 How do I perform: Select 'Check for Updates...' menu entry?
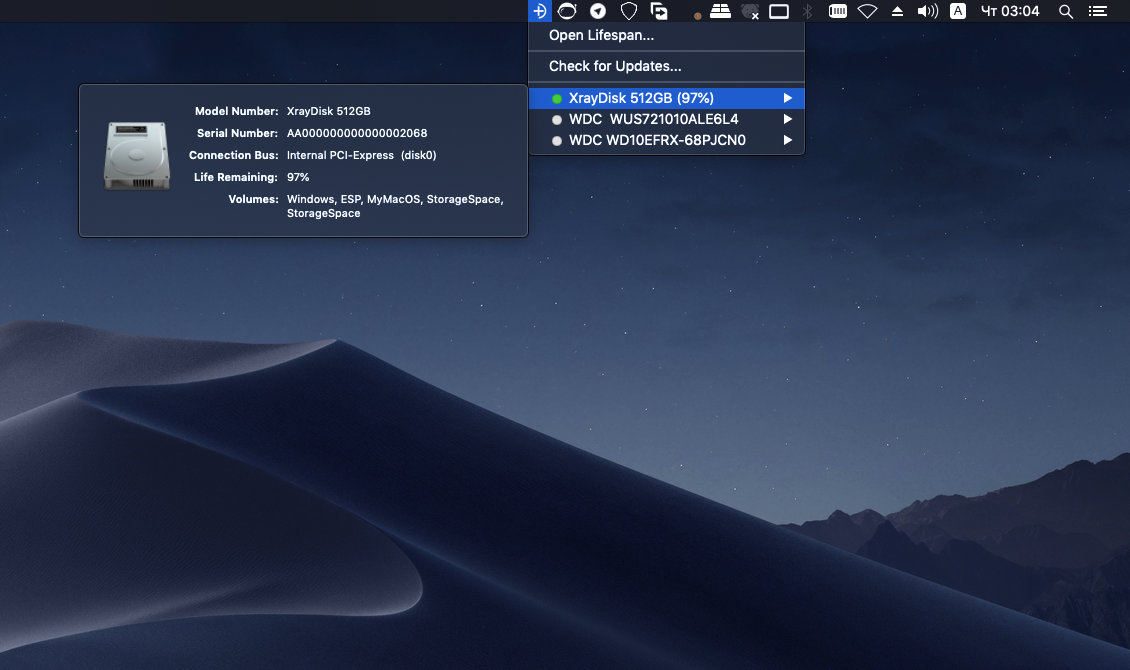pyautogui.click(x=615, y=67)
